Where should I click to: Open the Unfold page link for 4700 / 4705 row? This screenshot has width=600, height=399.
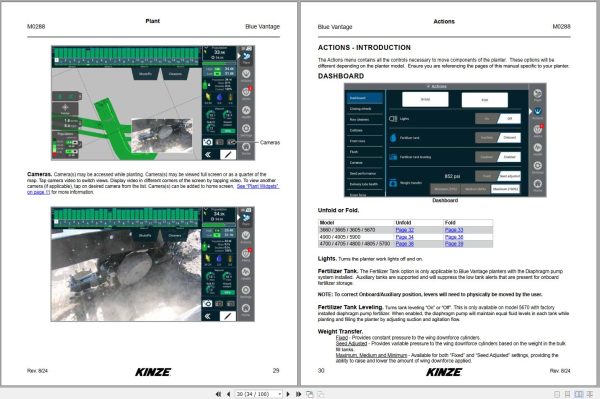tap(404, 244)
